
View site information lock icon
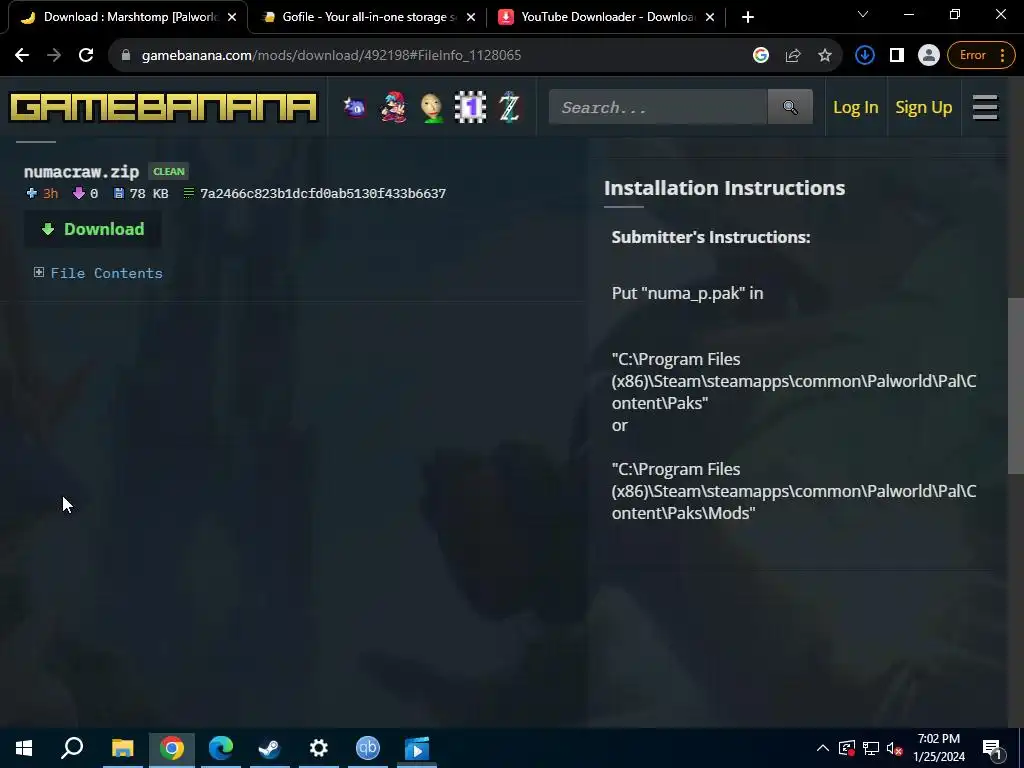coord(126,56)
